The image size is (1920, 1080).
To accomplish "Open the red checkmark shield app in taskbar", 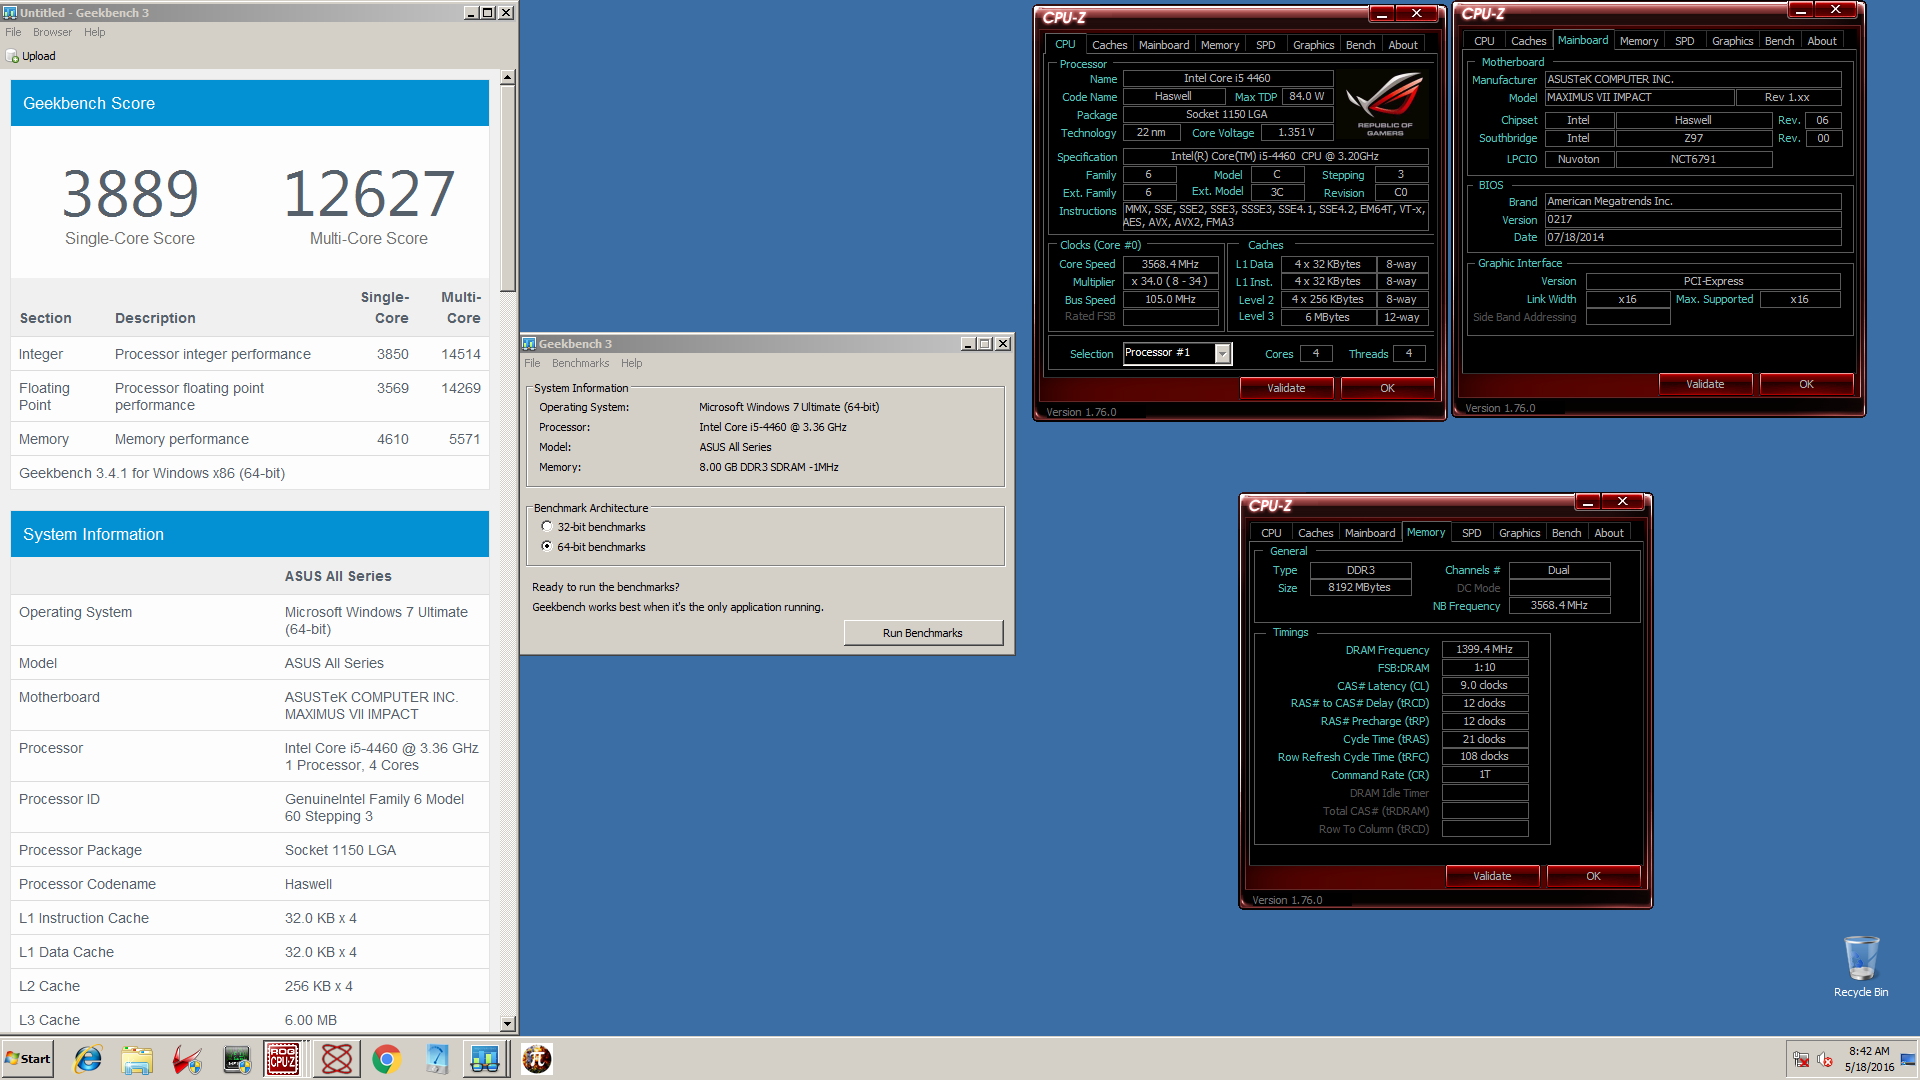I will (186, 1059).
